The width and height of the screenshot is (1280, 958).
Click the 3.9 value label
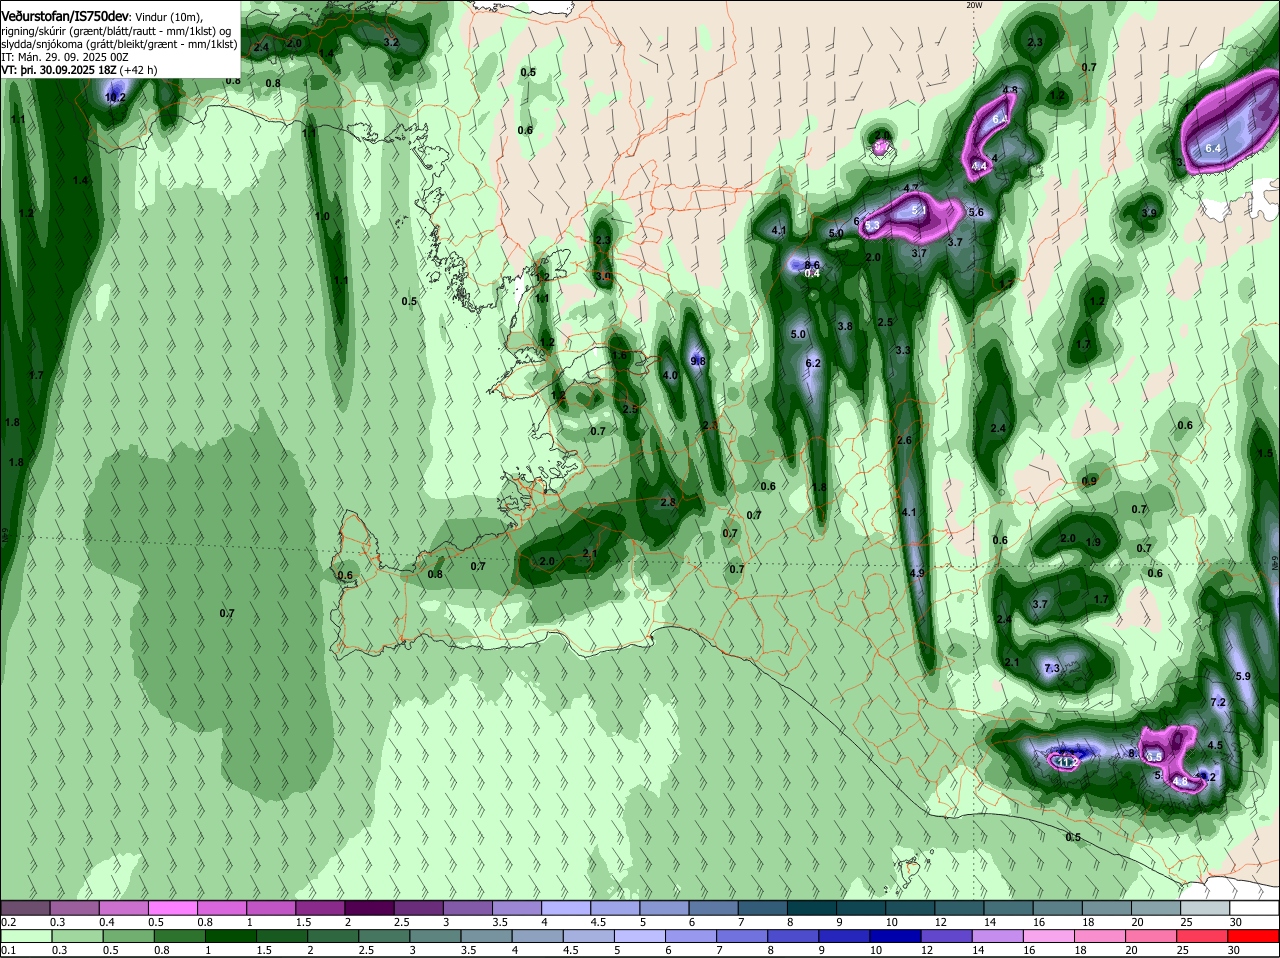(1149, 213)
